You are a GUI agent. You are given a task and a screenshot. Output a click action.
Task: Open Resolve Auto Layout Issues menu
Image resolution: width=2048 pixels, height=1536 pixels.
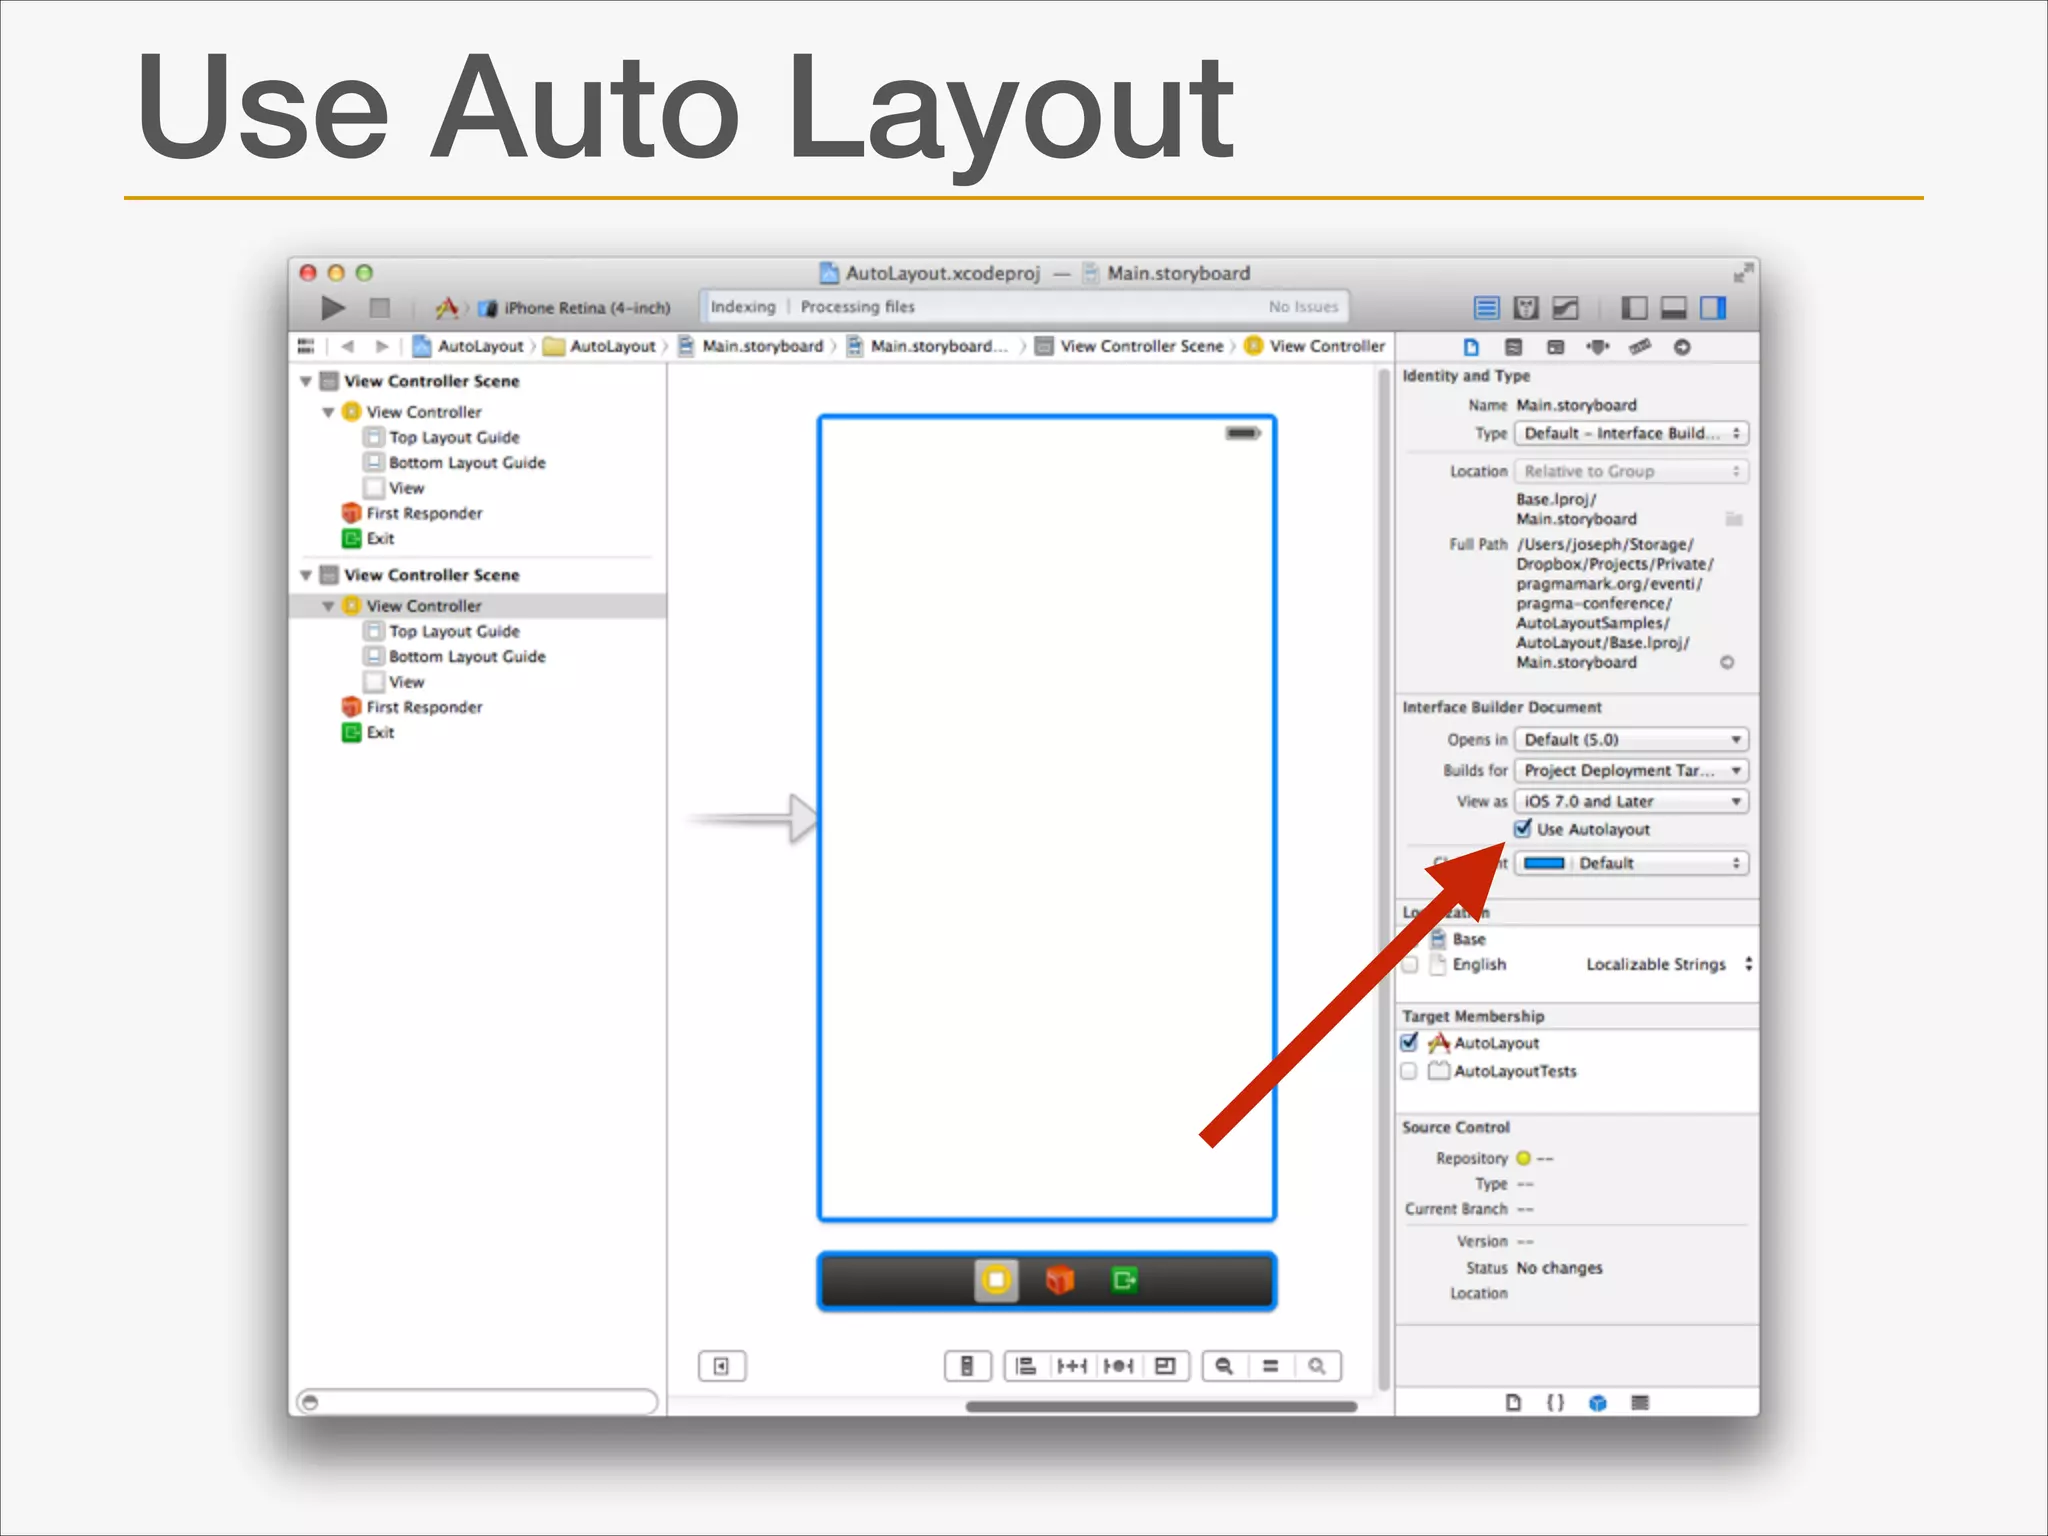tap(1119, 1367)
